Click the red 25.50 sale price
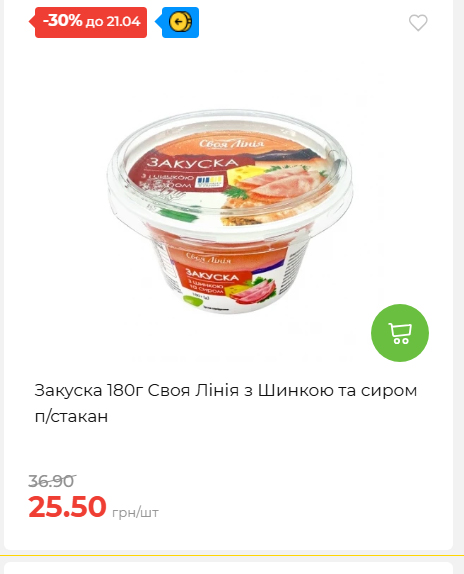464x574 pixels. tap(67, 506)
